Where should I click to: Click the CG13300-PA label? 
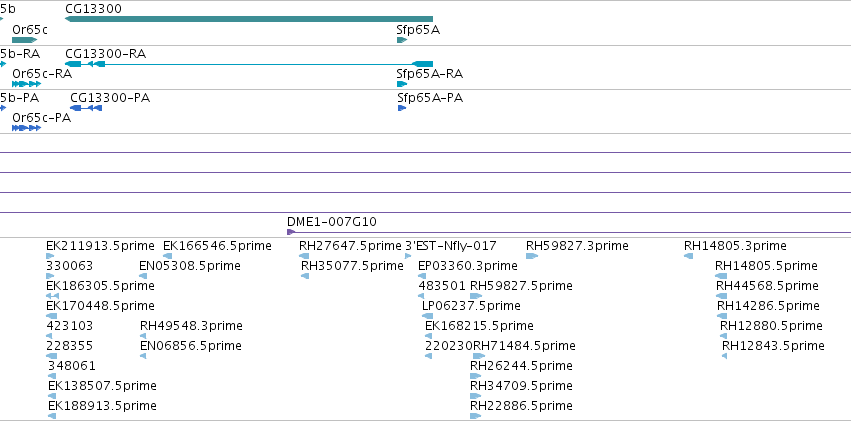click(x=110, y=98)
